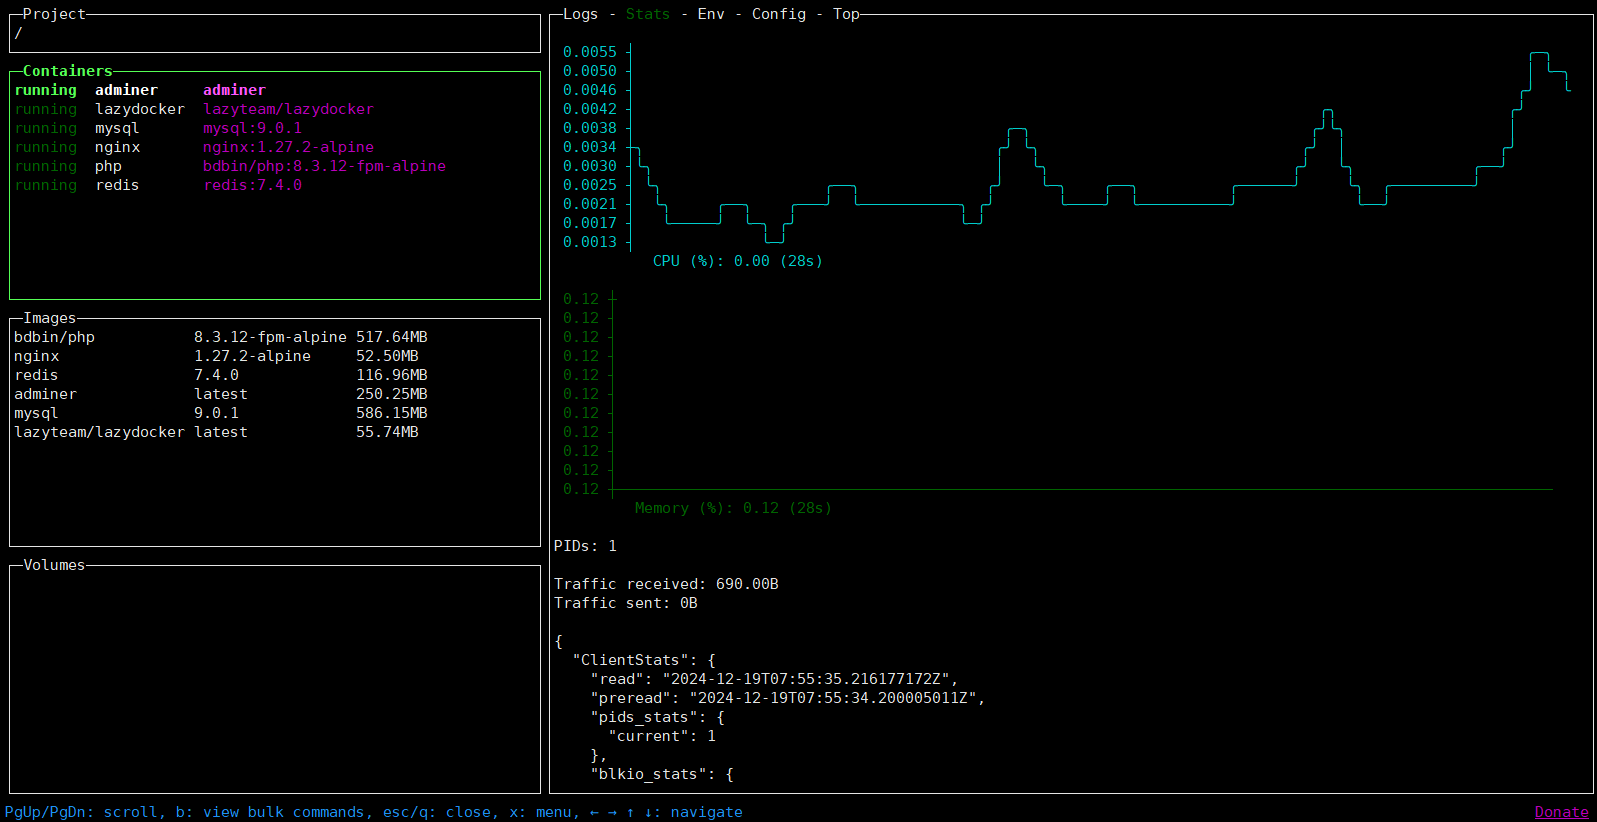Click the "x: menu" hint
Viewport: 1597px width, 822px height.
[540, 812]
